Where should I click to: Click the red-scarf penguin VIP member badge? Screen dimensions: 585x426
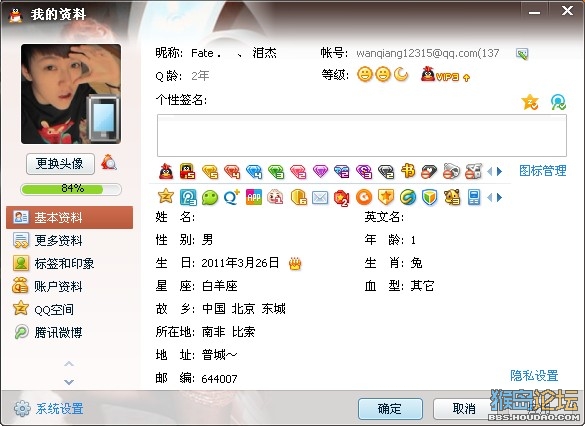click(x=166, y=172)
